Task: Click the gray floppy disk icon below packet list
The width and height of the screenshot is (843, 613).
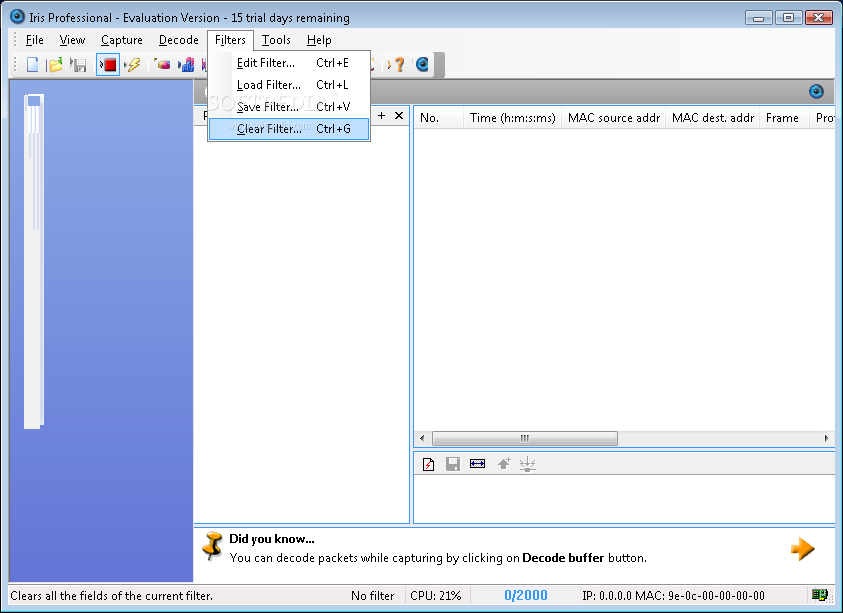Action: [453, 464]
